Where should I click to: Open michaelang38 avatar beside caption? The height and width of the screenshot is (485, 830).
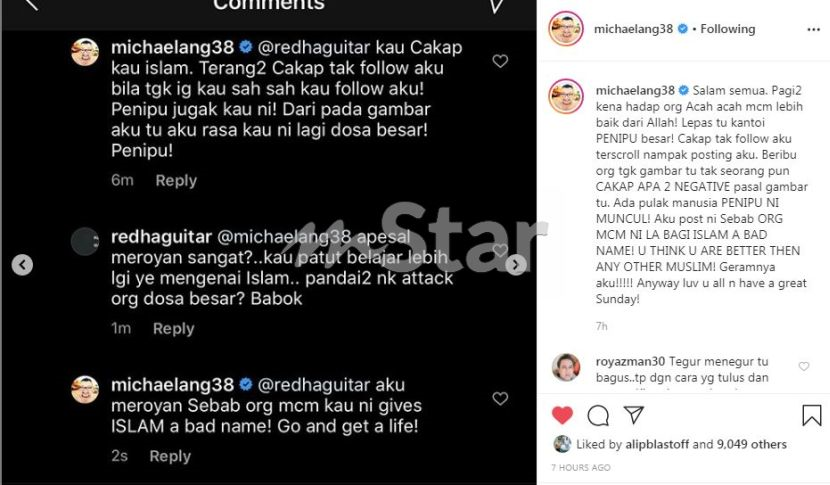566,96
